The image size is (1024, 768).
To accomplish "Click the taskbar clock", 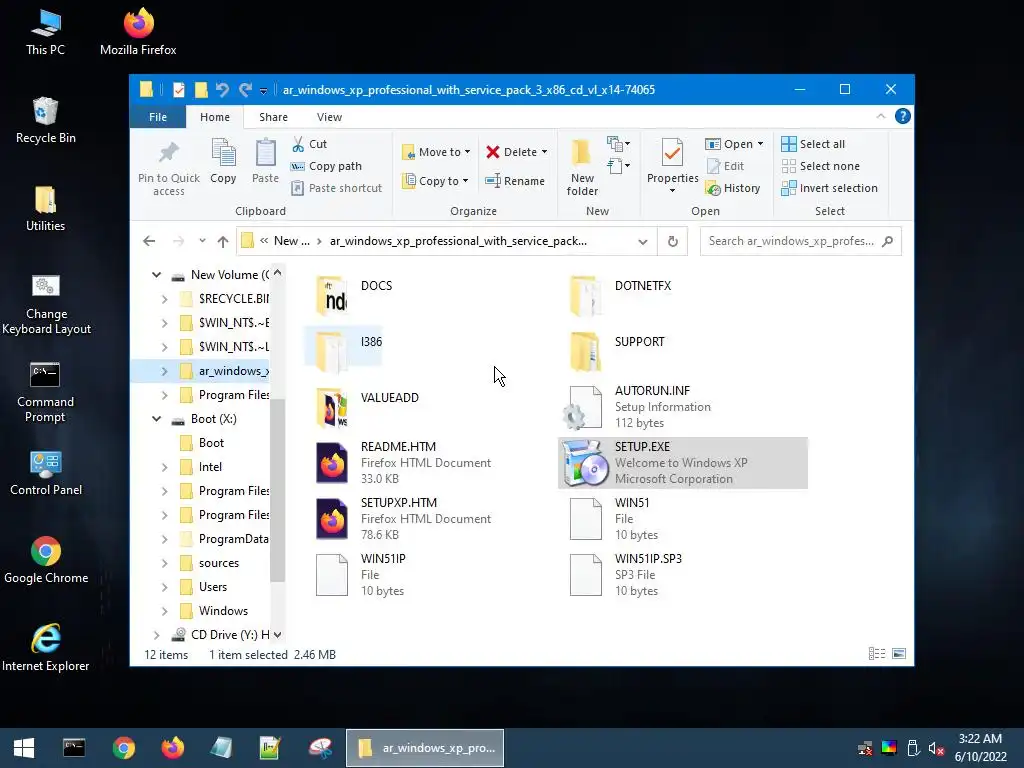I will [x=980, y=748].
